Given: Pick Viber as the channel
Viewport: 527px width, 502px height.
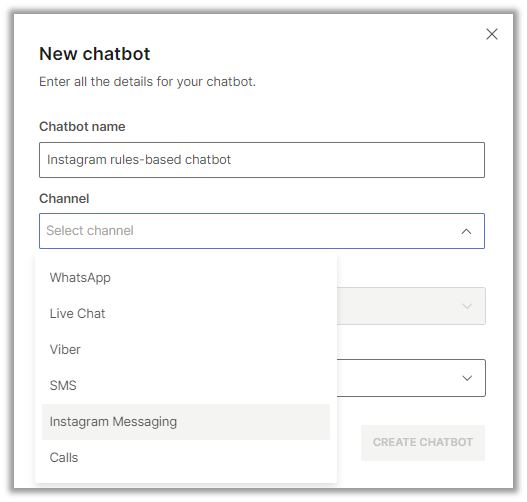Looking at the screenshot, I should coord(186,349).
